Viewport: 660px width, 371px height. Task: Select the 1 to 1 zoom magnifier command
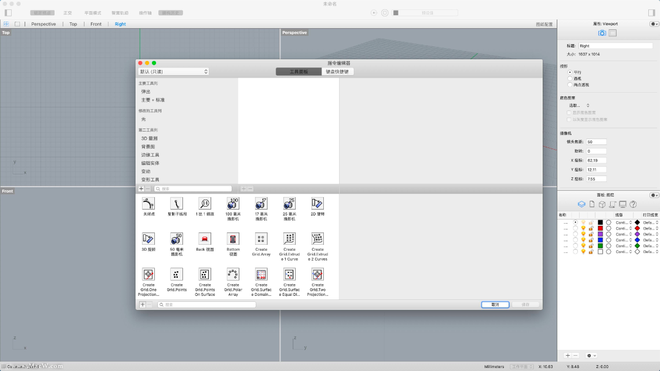point(205,204)
